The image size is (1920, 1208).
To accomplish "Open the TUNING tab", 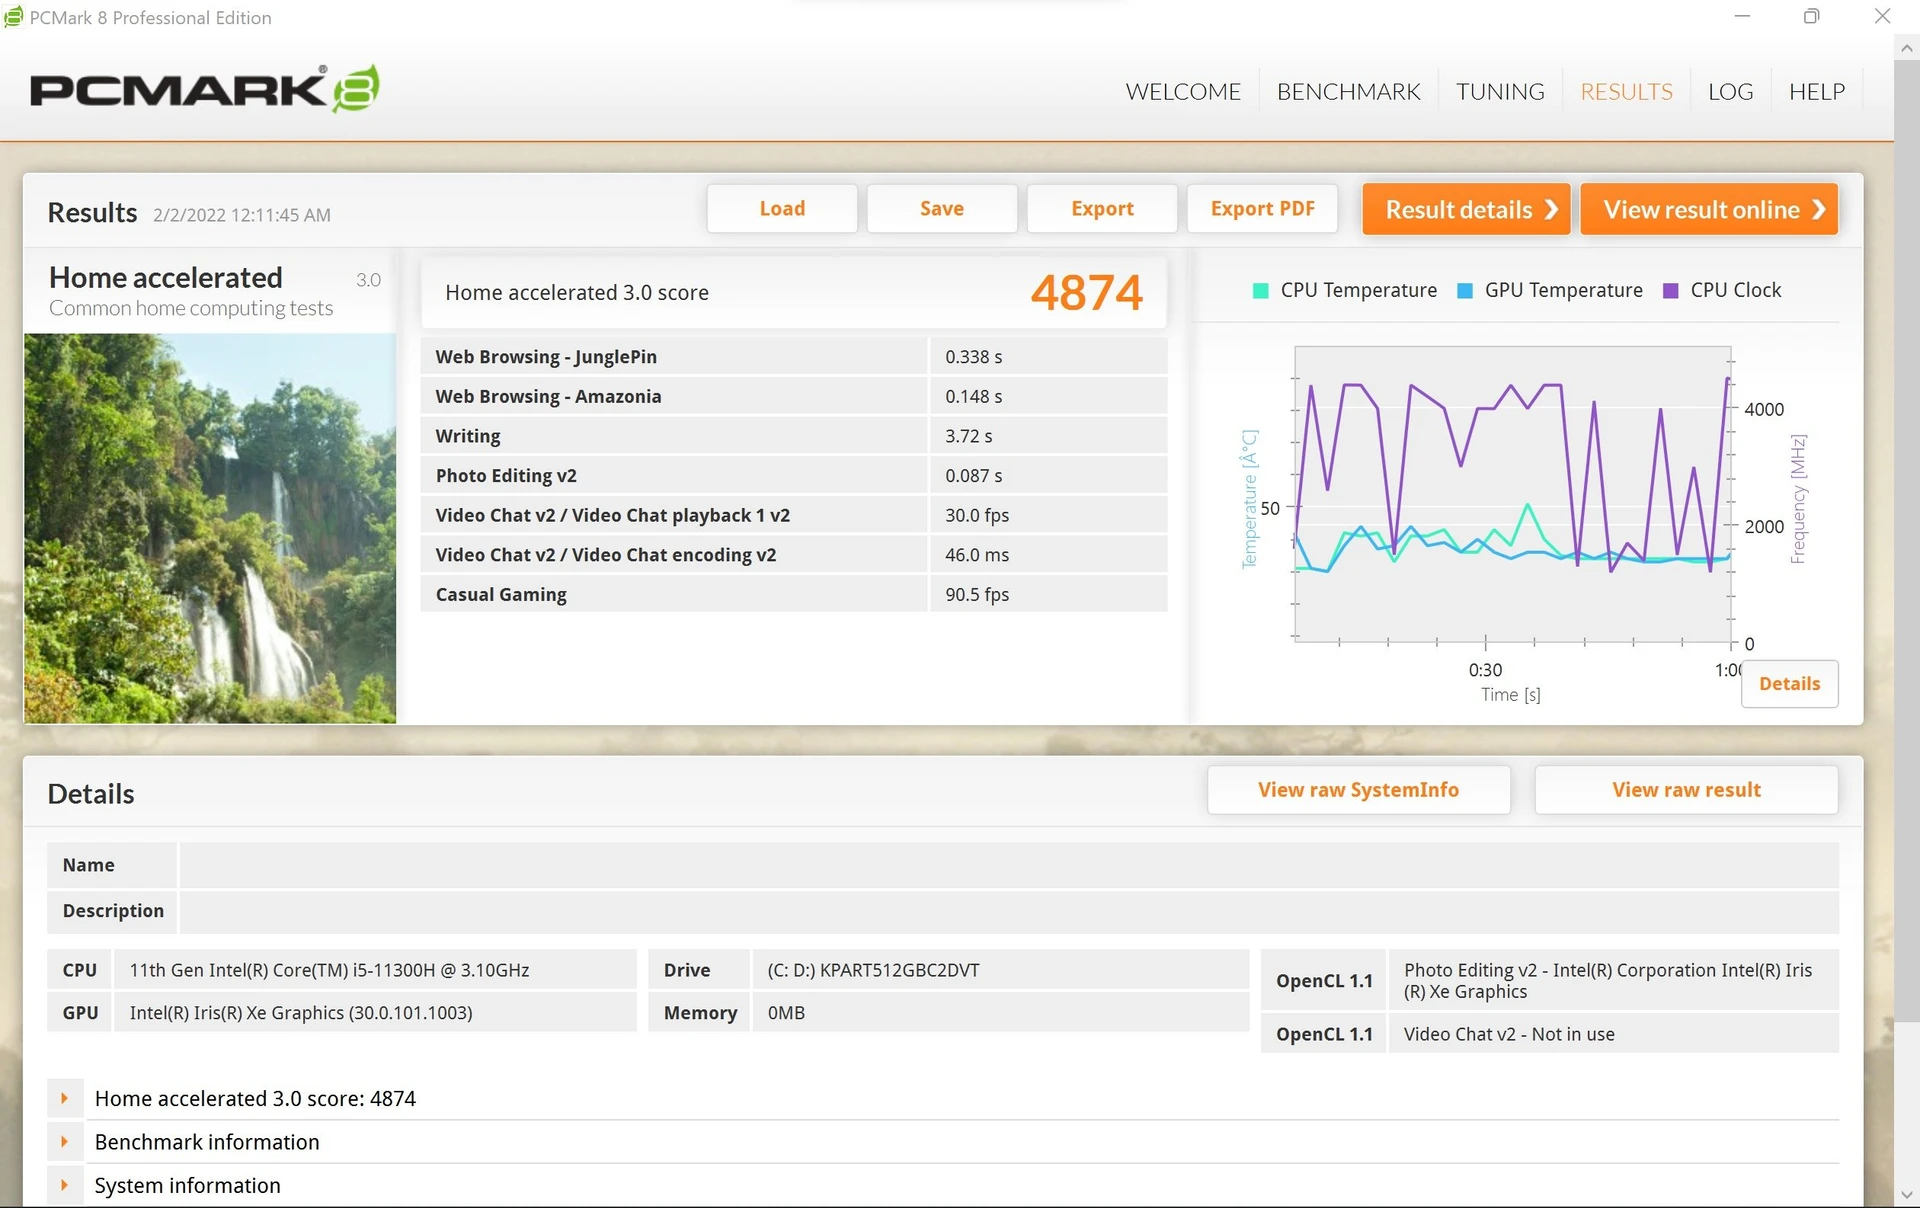I will point(1500,91).
